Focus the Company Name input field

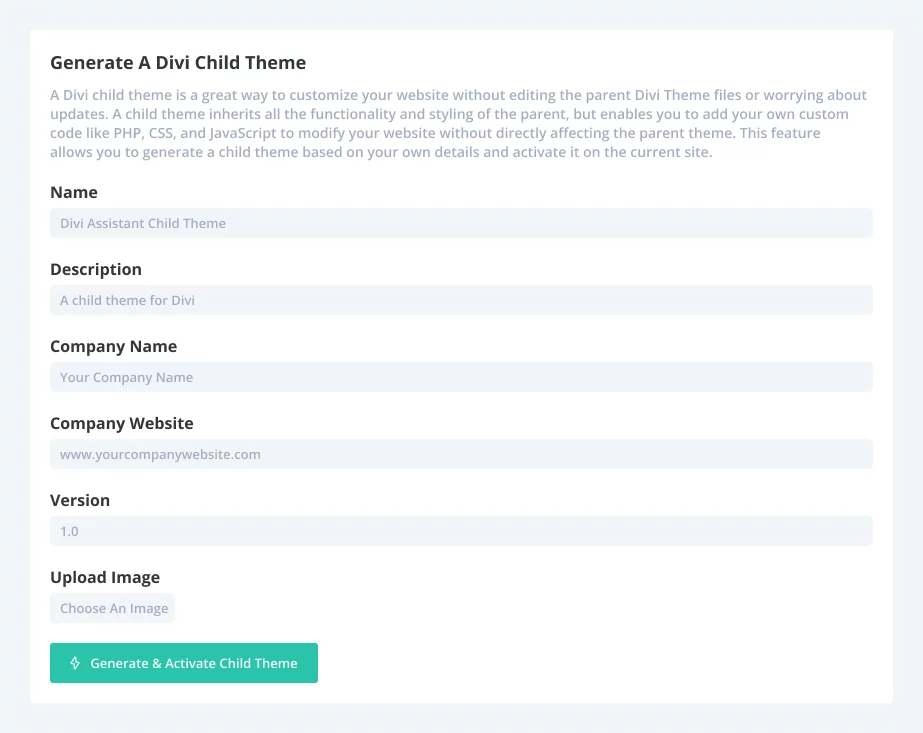tap(461, 377)
